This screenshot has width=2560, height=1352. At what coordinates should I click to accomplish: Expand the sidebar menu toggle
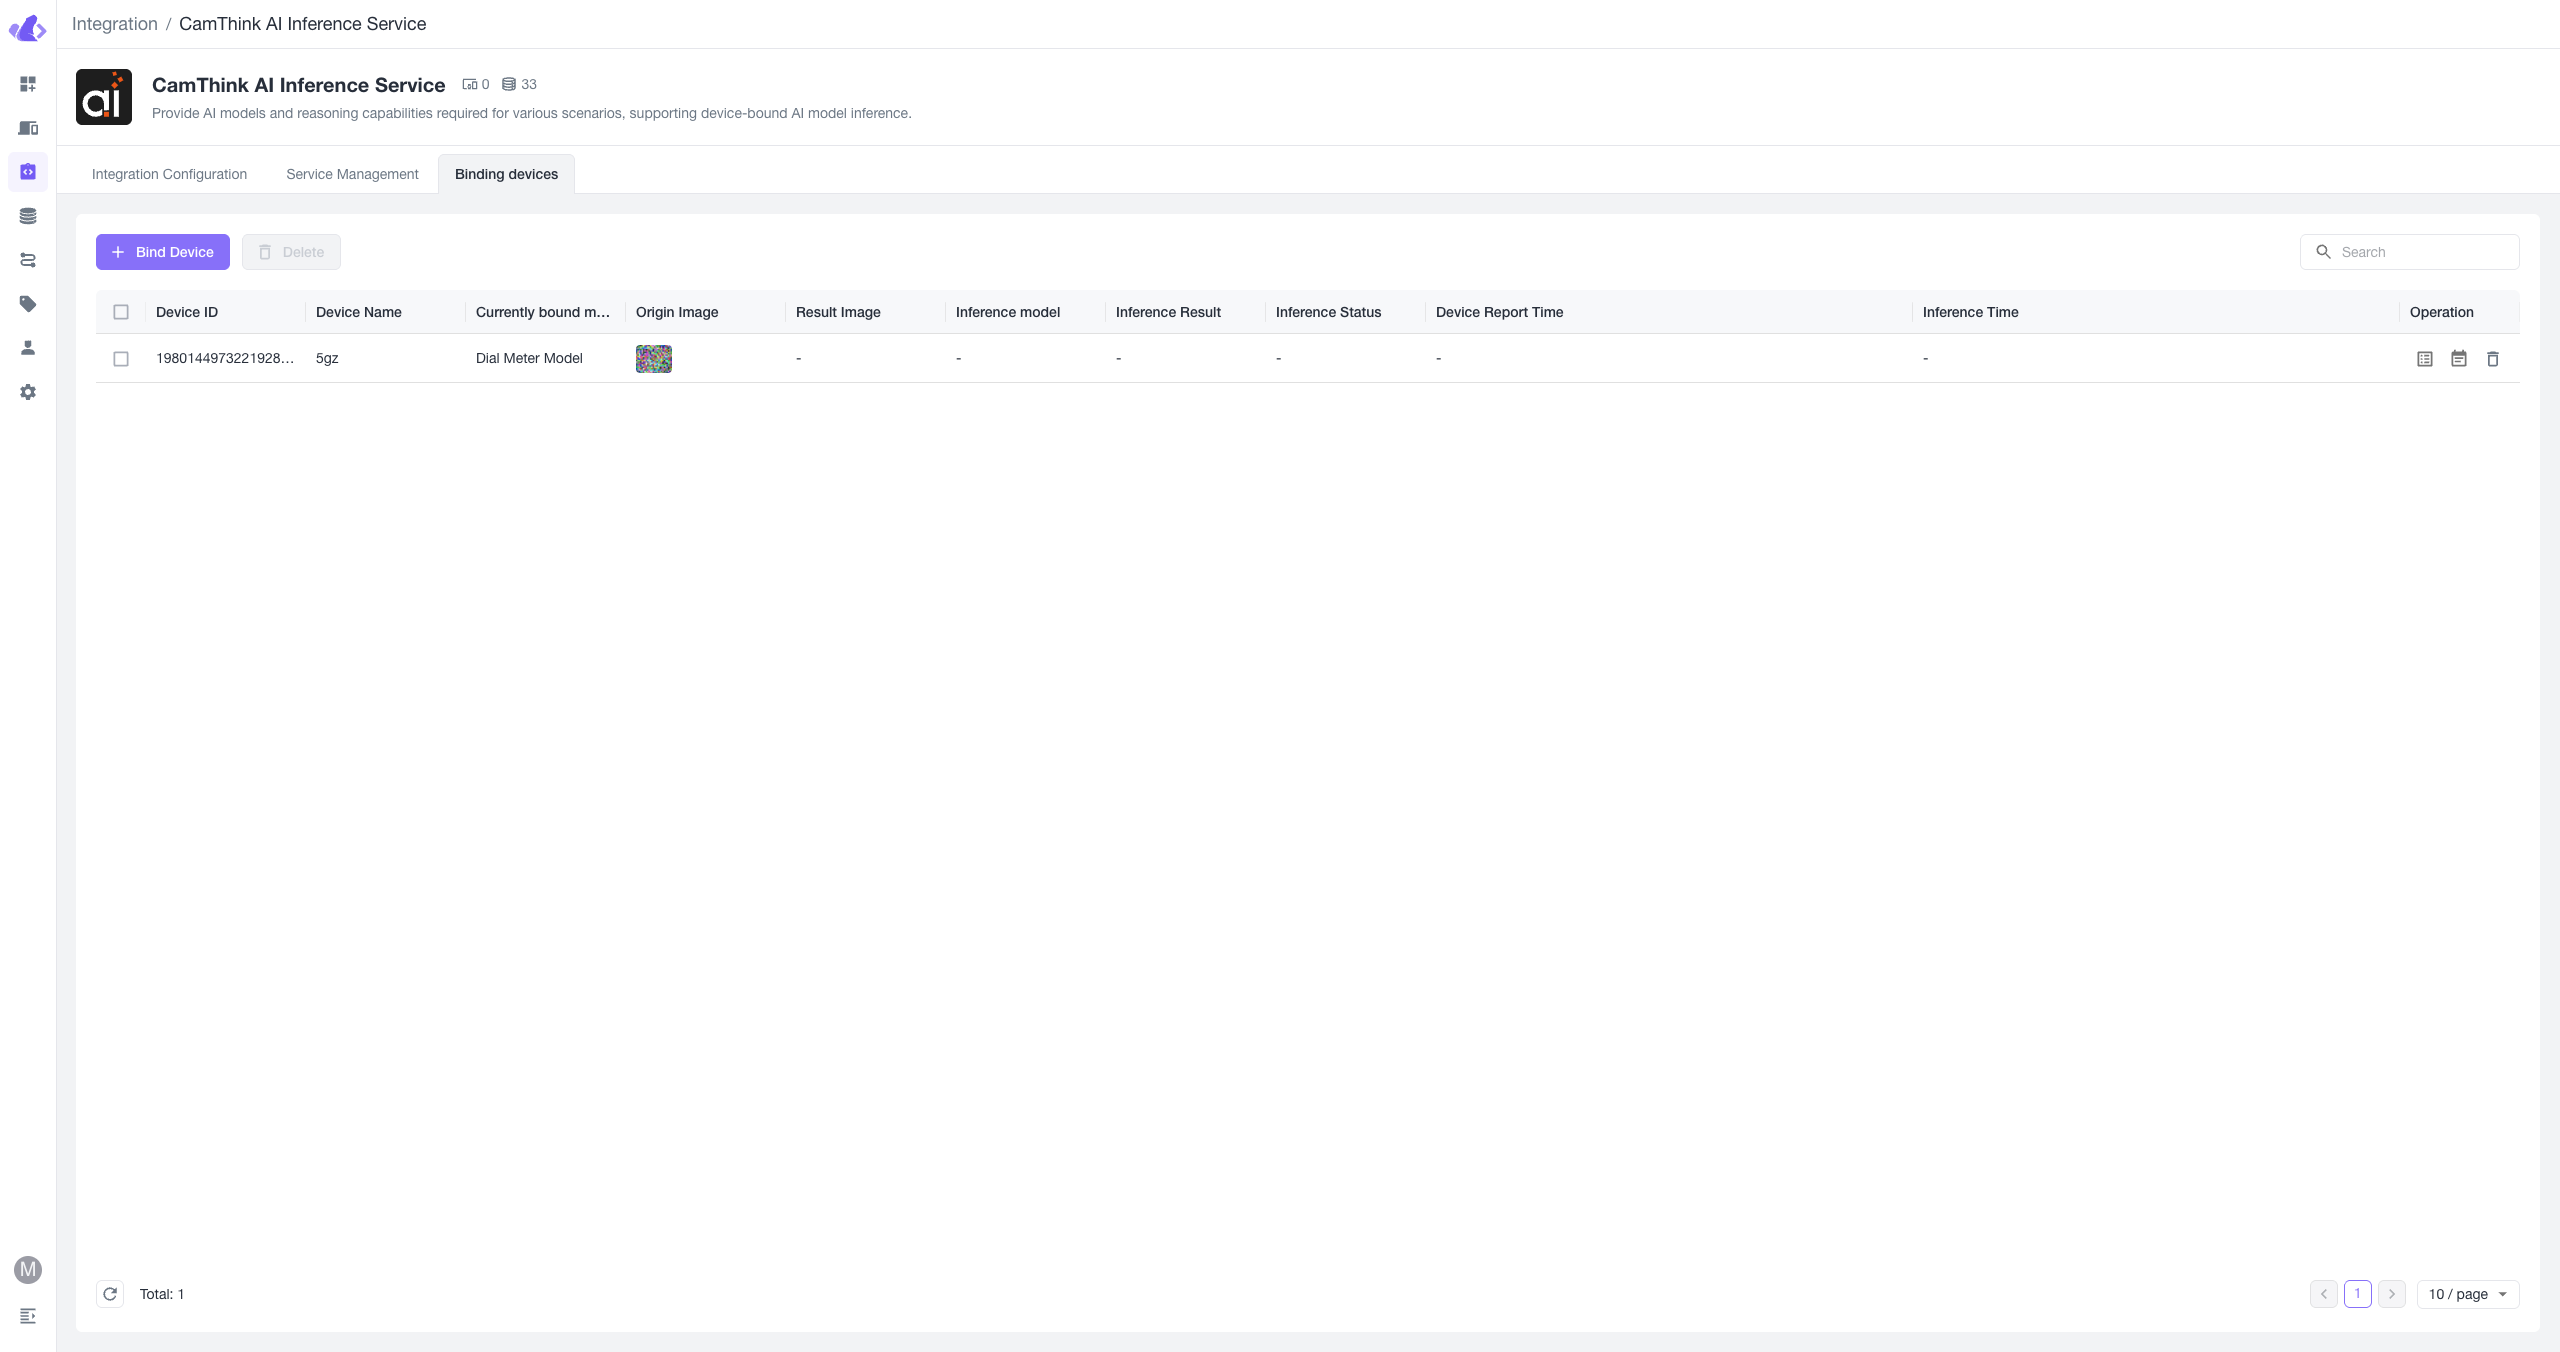(28, 1316)
